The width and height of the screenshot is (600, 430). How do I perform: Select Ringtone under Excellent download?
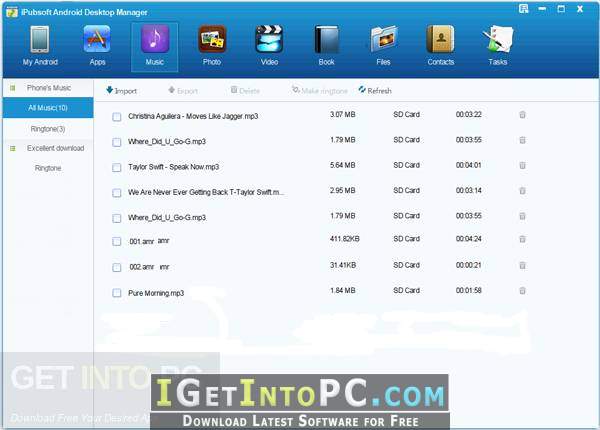(48, 168)
